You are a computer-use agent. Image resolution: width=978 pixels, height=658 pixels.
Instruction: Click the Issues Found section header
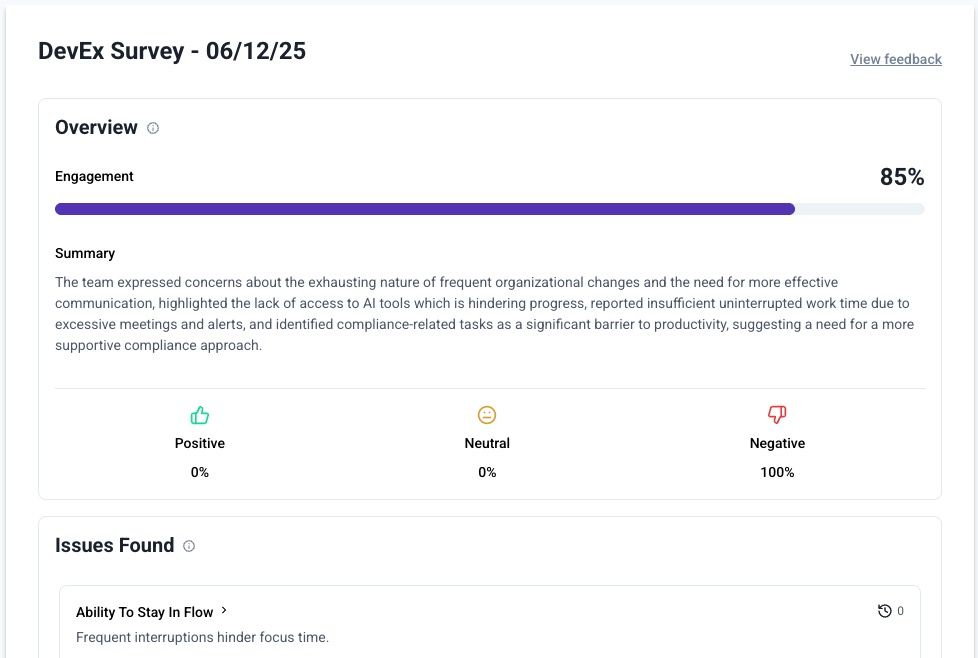(115, 545)
